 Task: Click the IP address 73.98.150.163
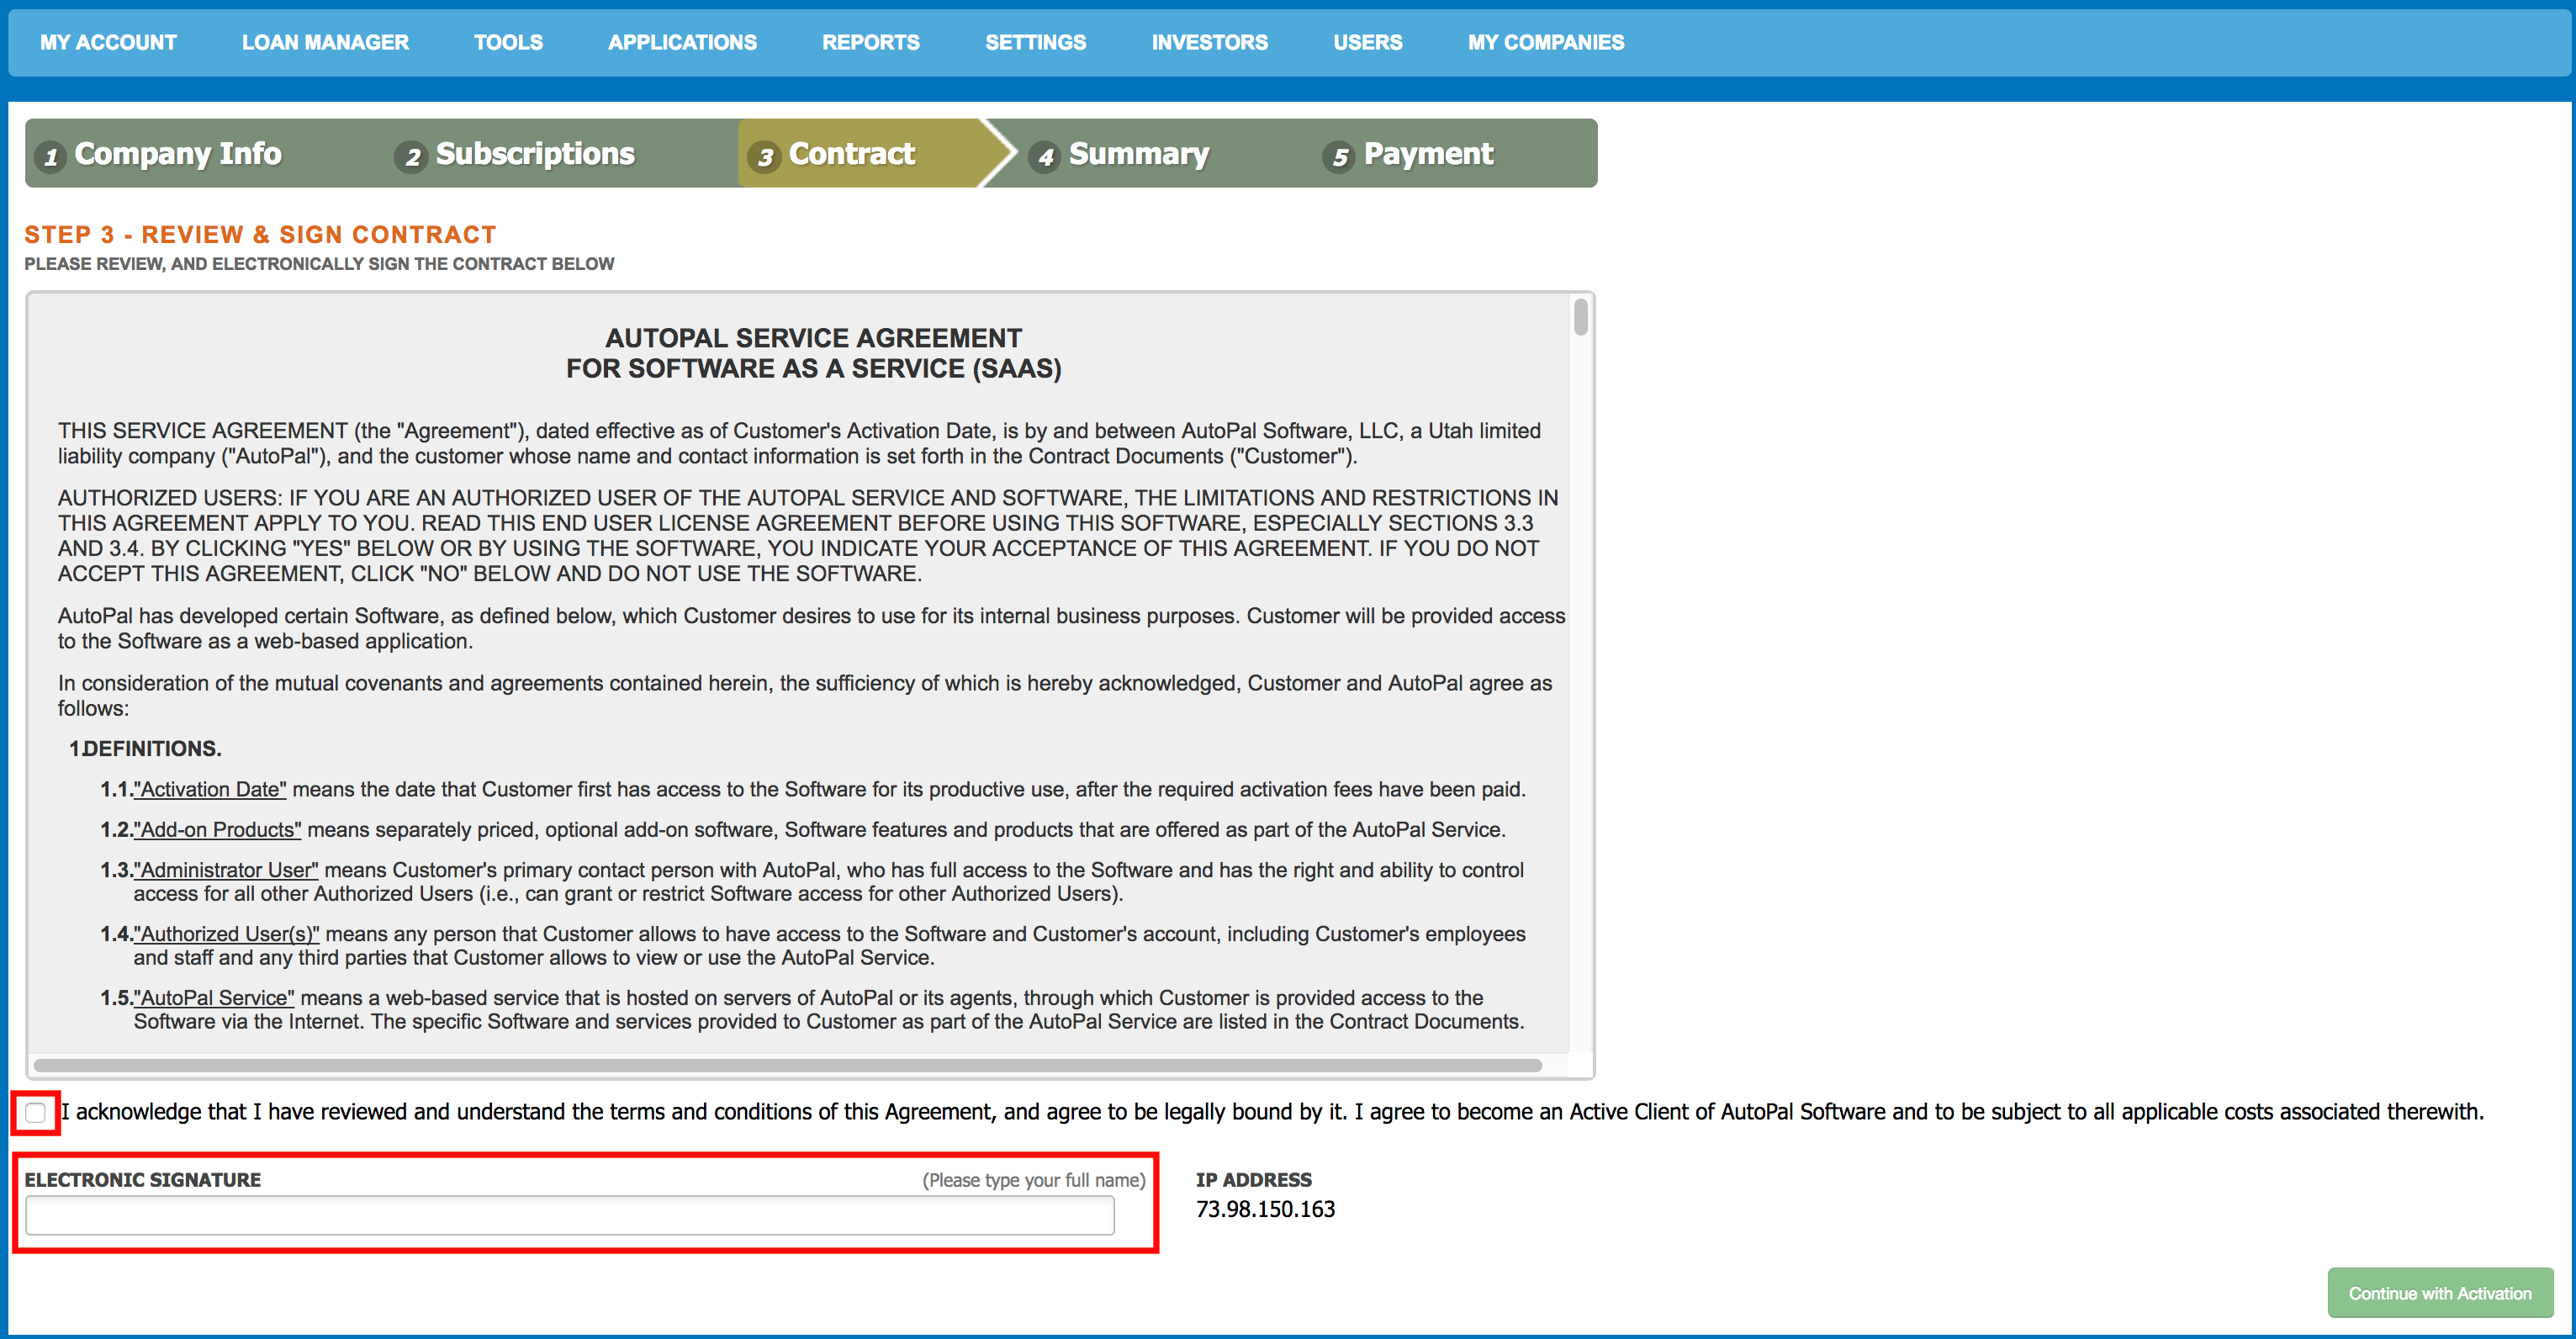tap(1265, 1209)
